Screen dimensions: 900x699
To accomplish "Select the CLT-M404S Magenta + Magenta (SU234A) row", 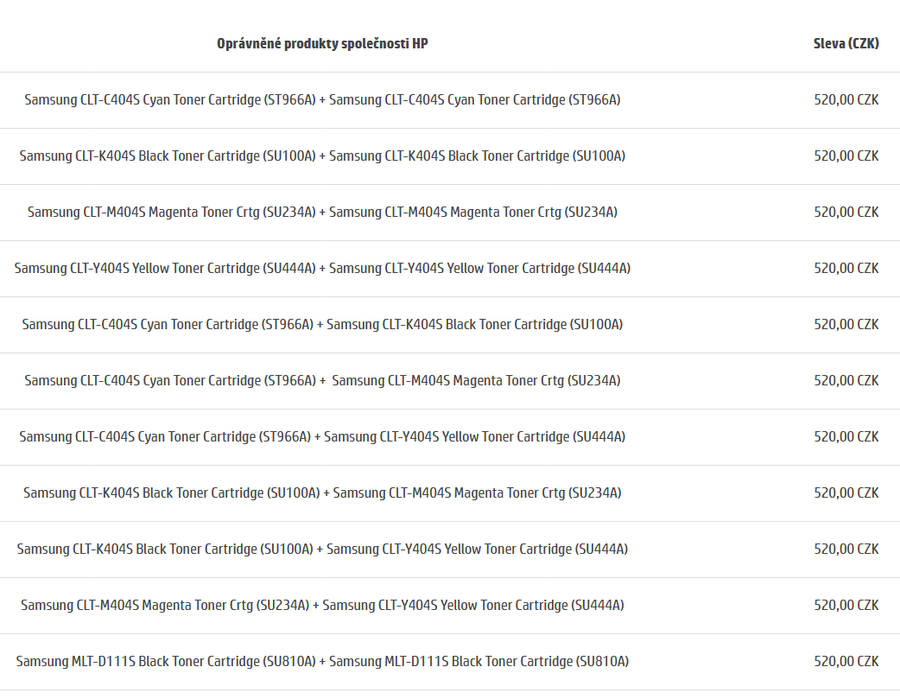I will pos(450,213).
